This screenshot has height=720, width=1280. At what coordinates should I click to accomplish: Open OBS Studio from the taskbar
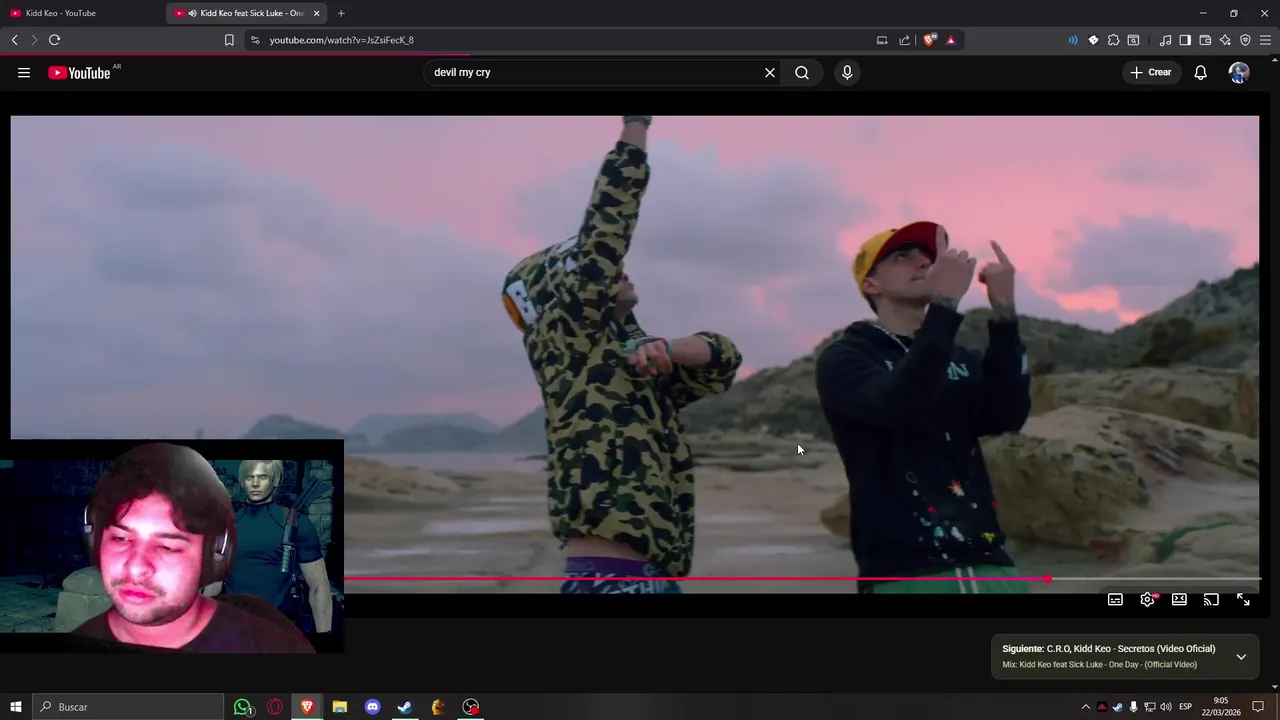471,707
